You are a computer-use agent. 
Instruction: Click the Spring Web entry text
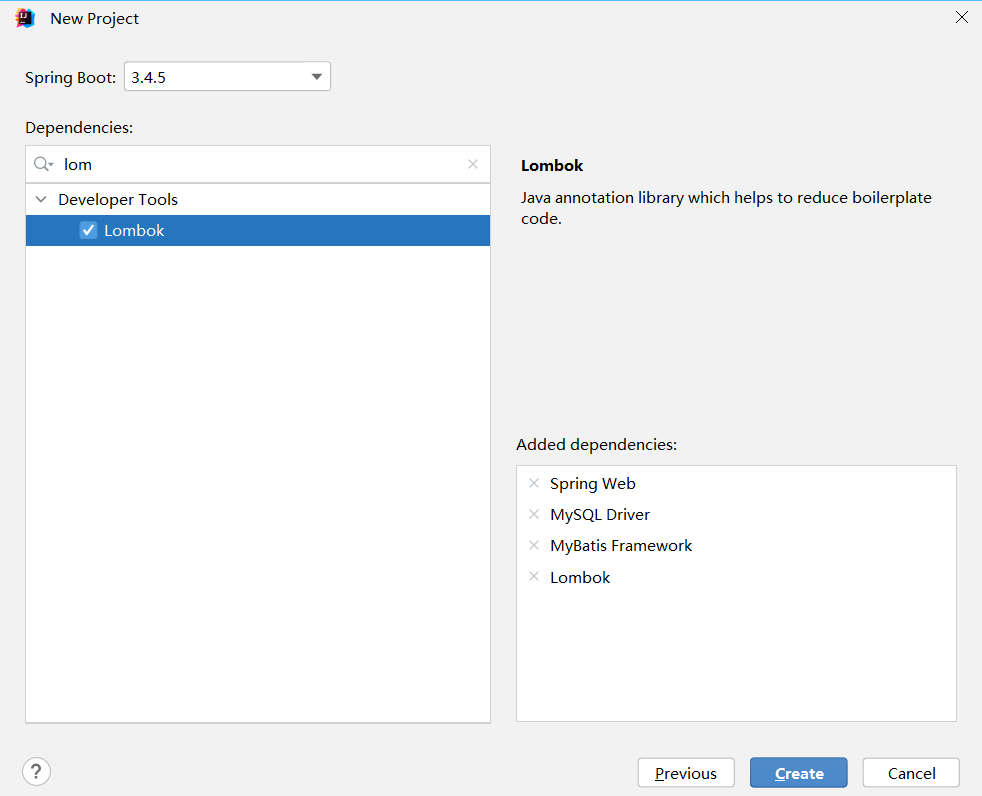592,483
